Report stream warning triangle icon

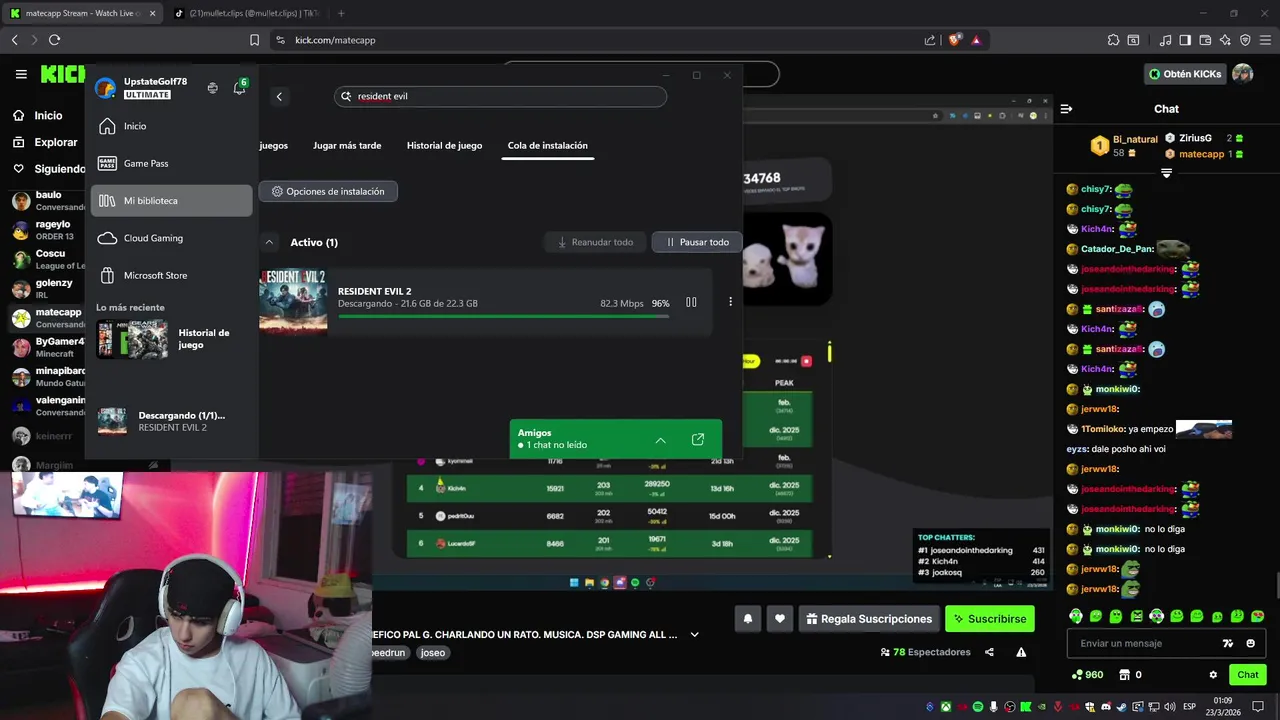click(x=1021, y=652)
